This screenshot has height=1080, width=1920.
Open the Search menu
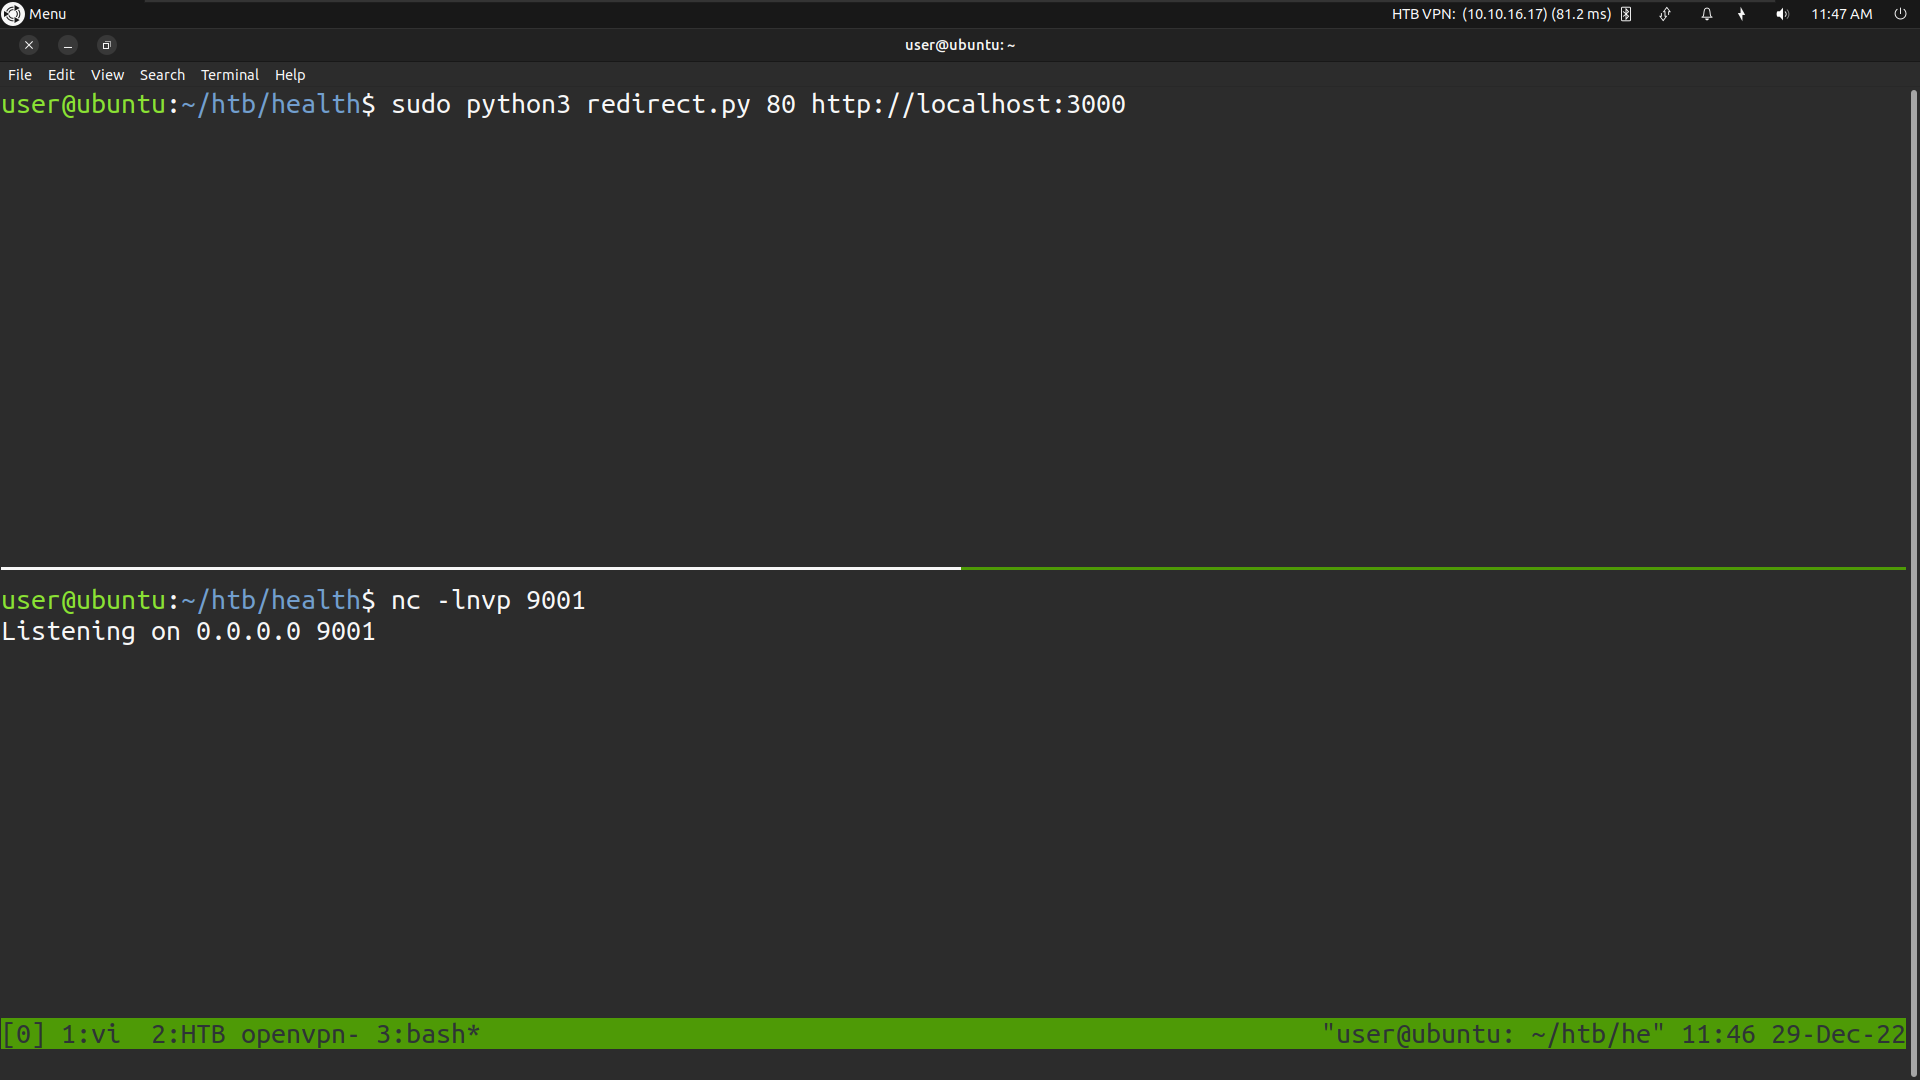coord(162,74)
